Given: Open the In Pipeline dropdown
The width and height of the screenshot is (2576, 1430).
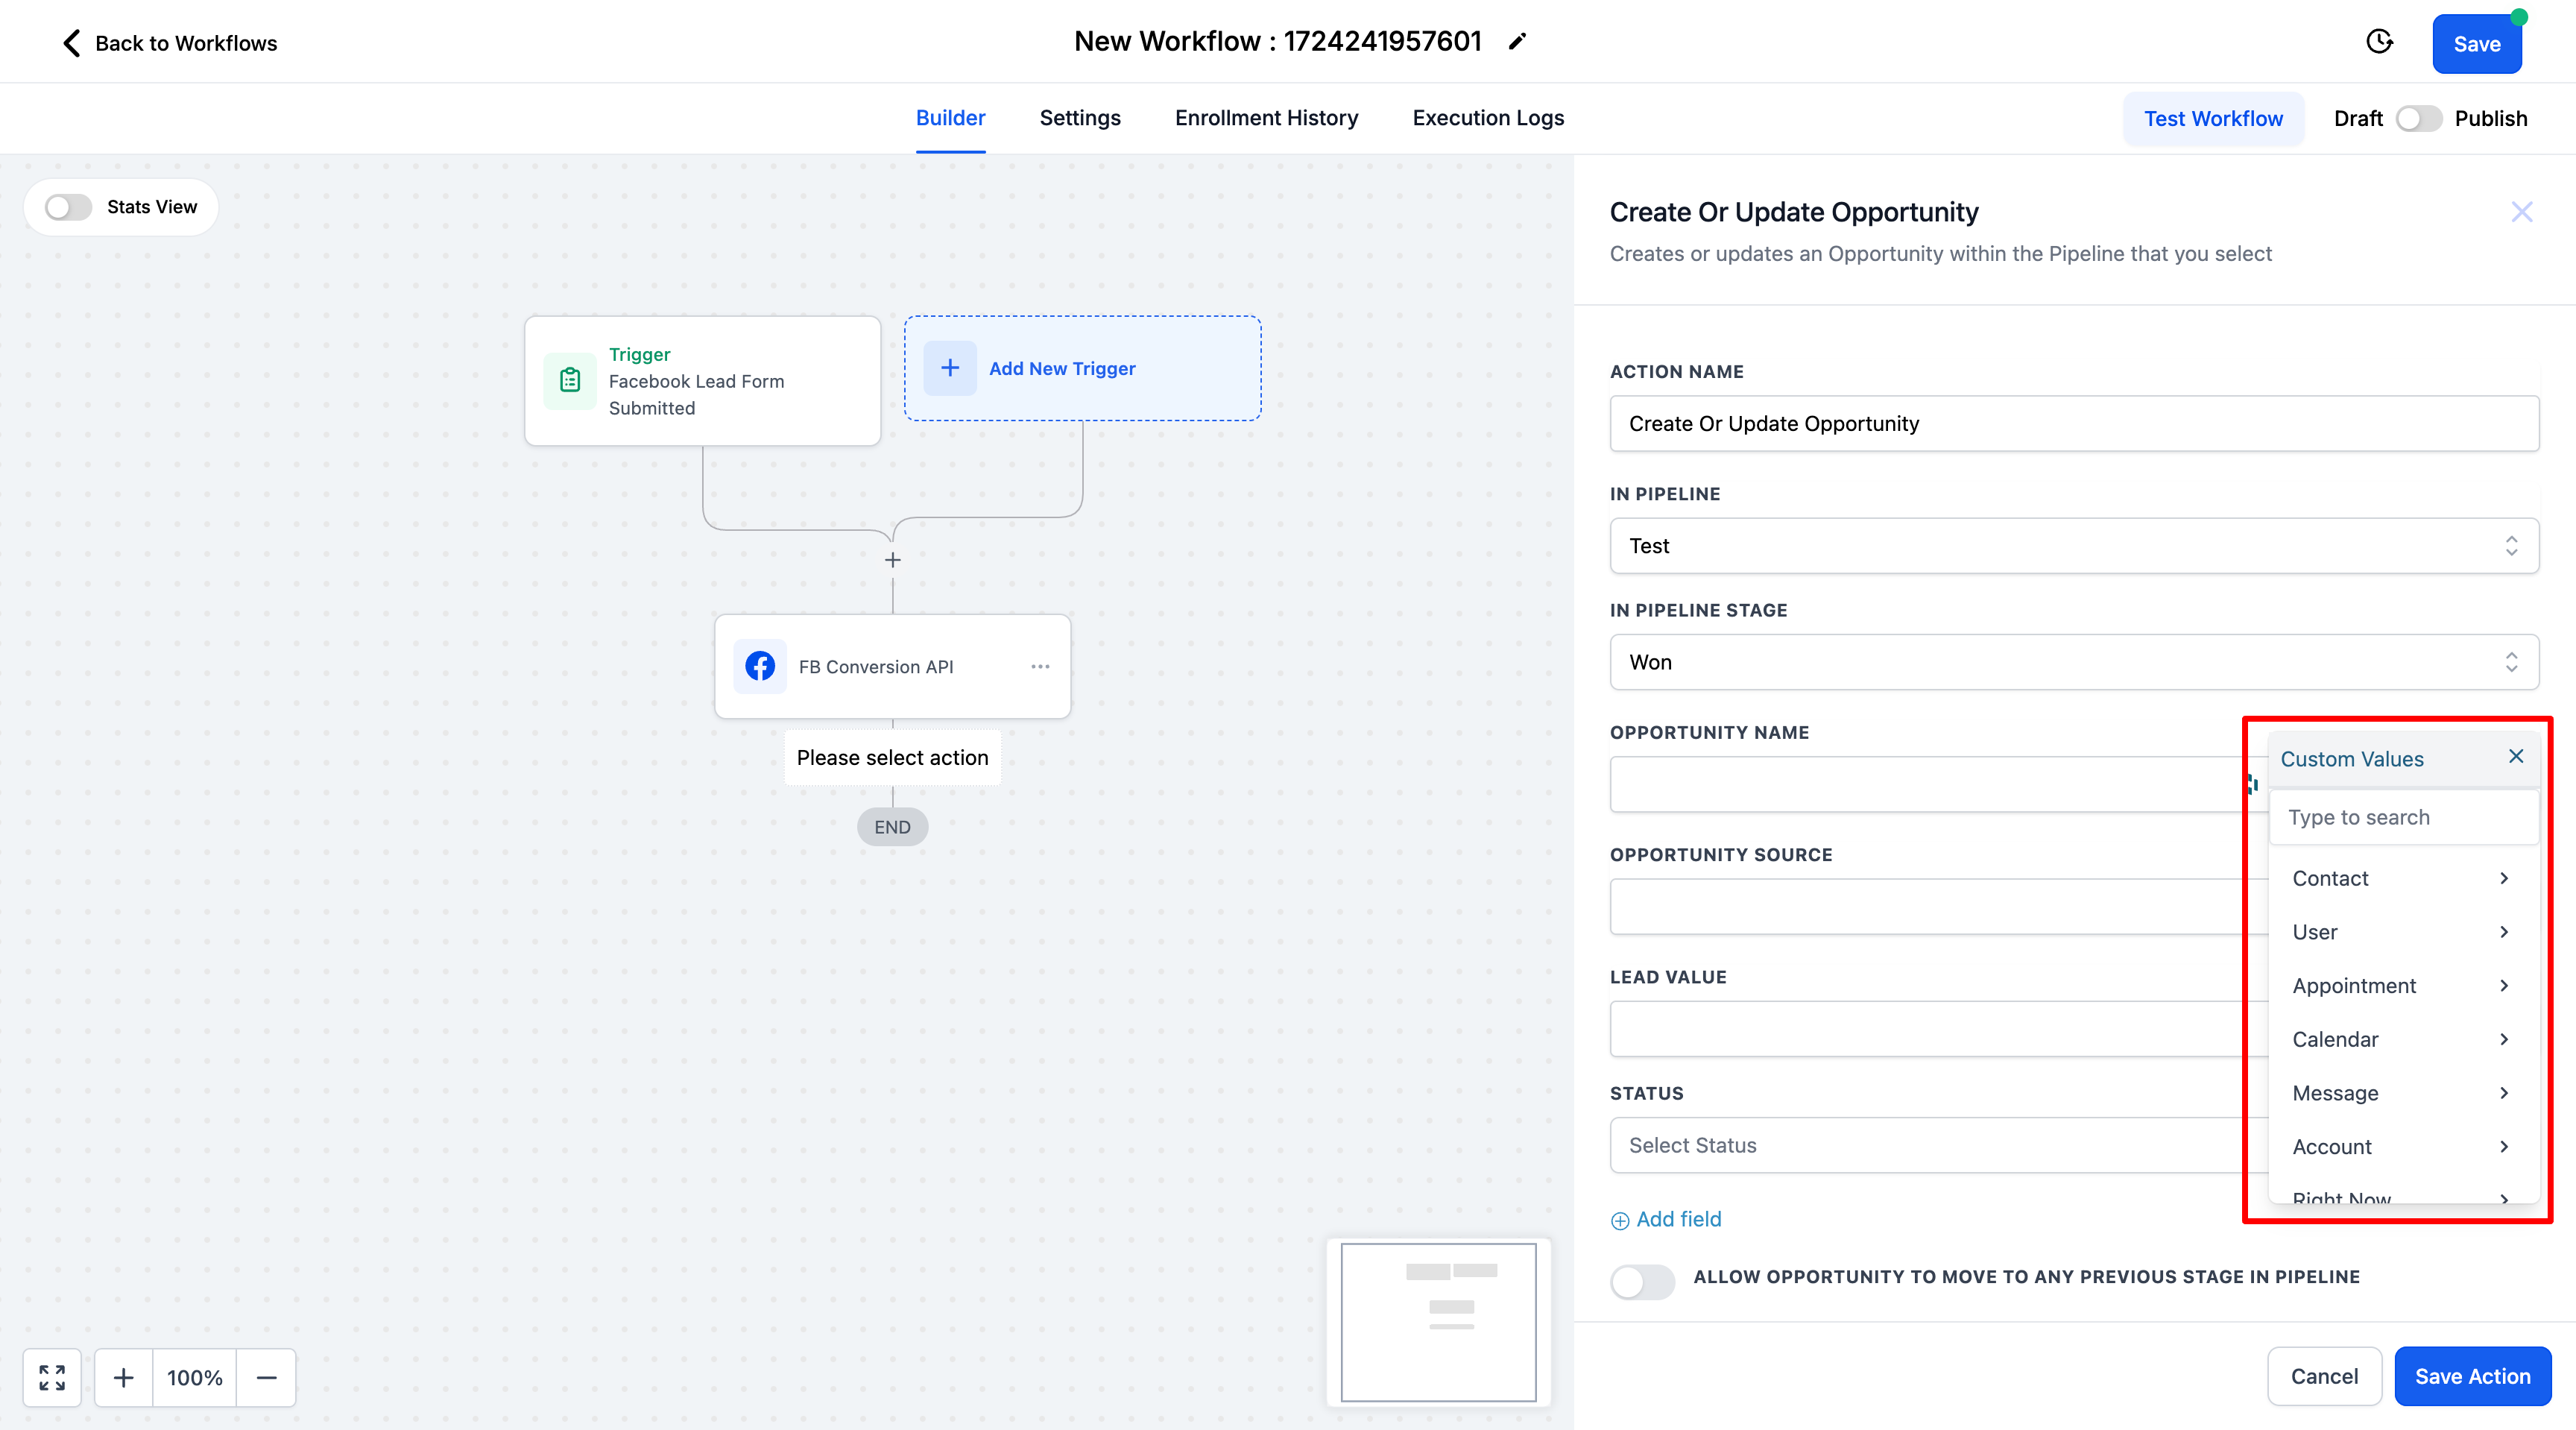Looking at the screenshot, I should [2074, 546].
